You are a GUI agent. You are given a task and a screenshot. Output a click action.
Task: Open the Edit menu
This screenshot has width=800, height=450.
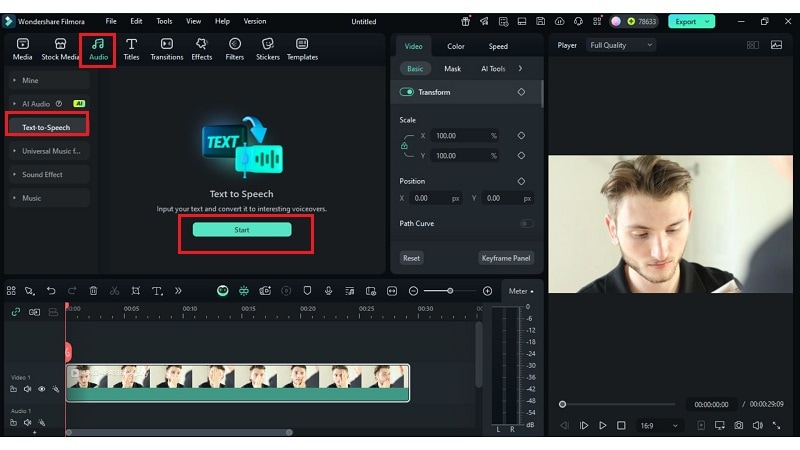pos(136,21)
